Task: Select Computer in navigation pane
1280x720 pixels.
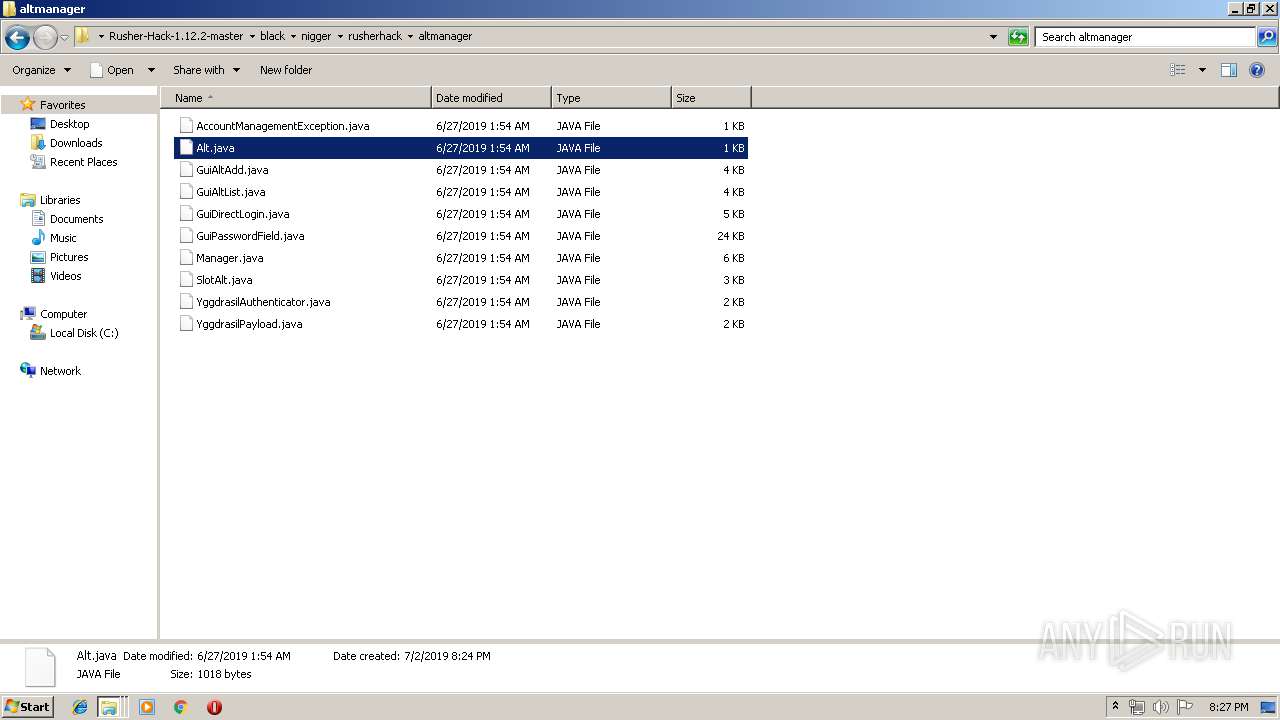Action: 63,314
